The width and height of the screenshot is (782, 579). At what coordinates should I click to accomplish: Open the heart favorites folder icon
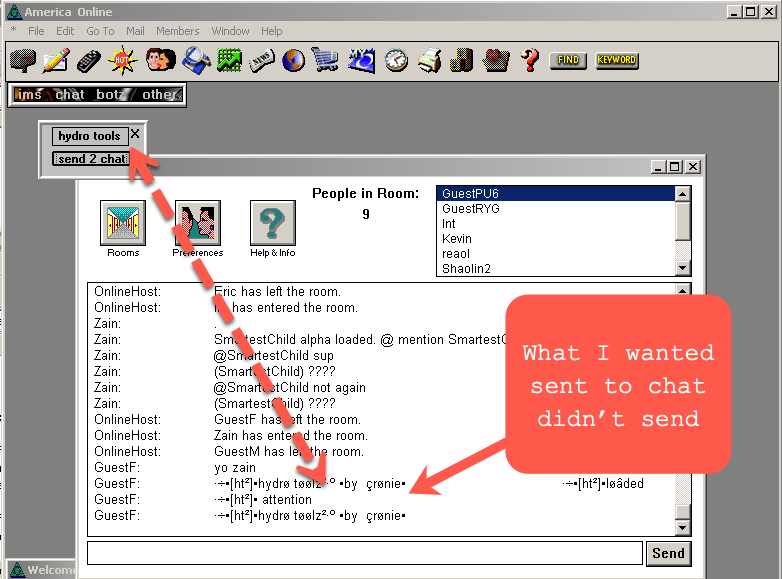[495, 60]
